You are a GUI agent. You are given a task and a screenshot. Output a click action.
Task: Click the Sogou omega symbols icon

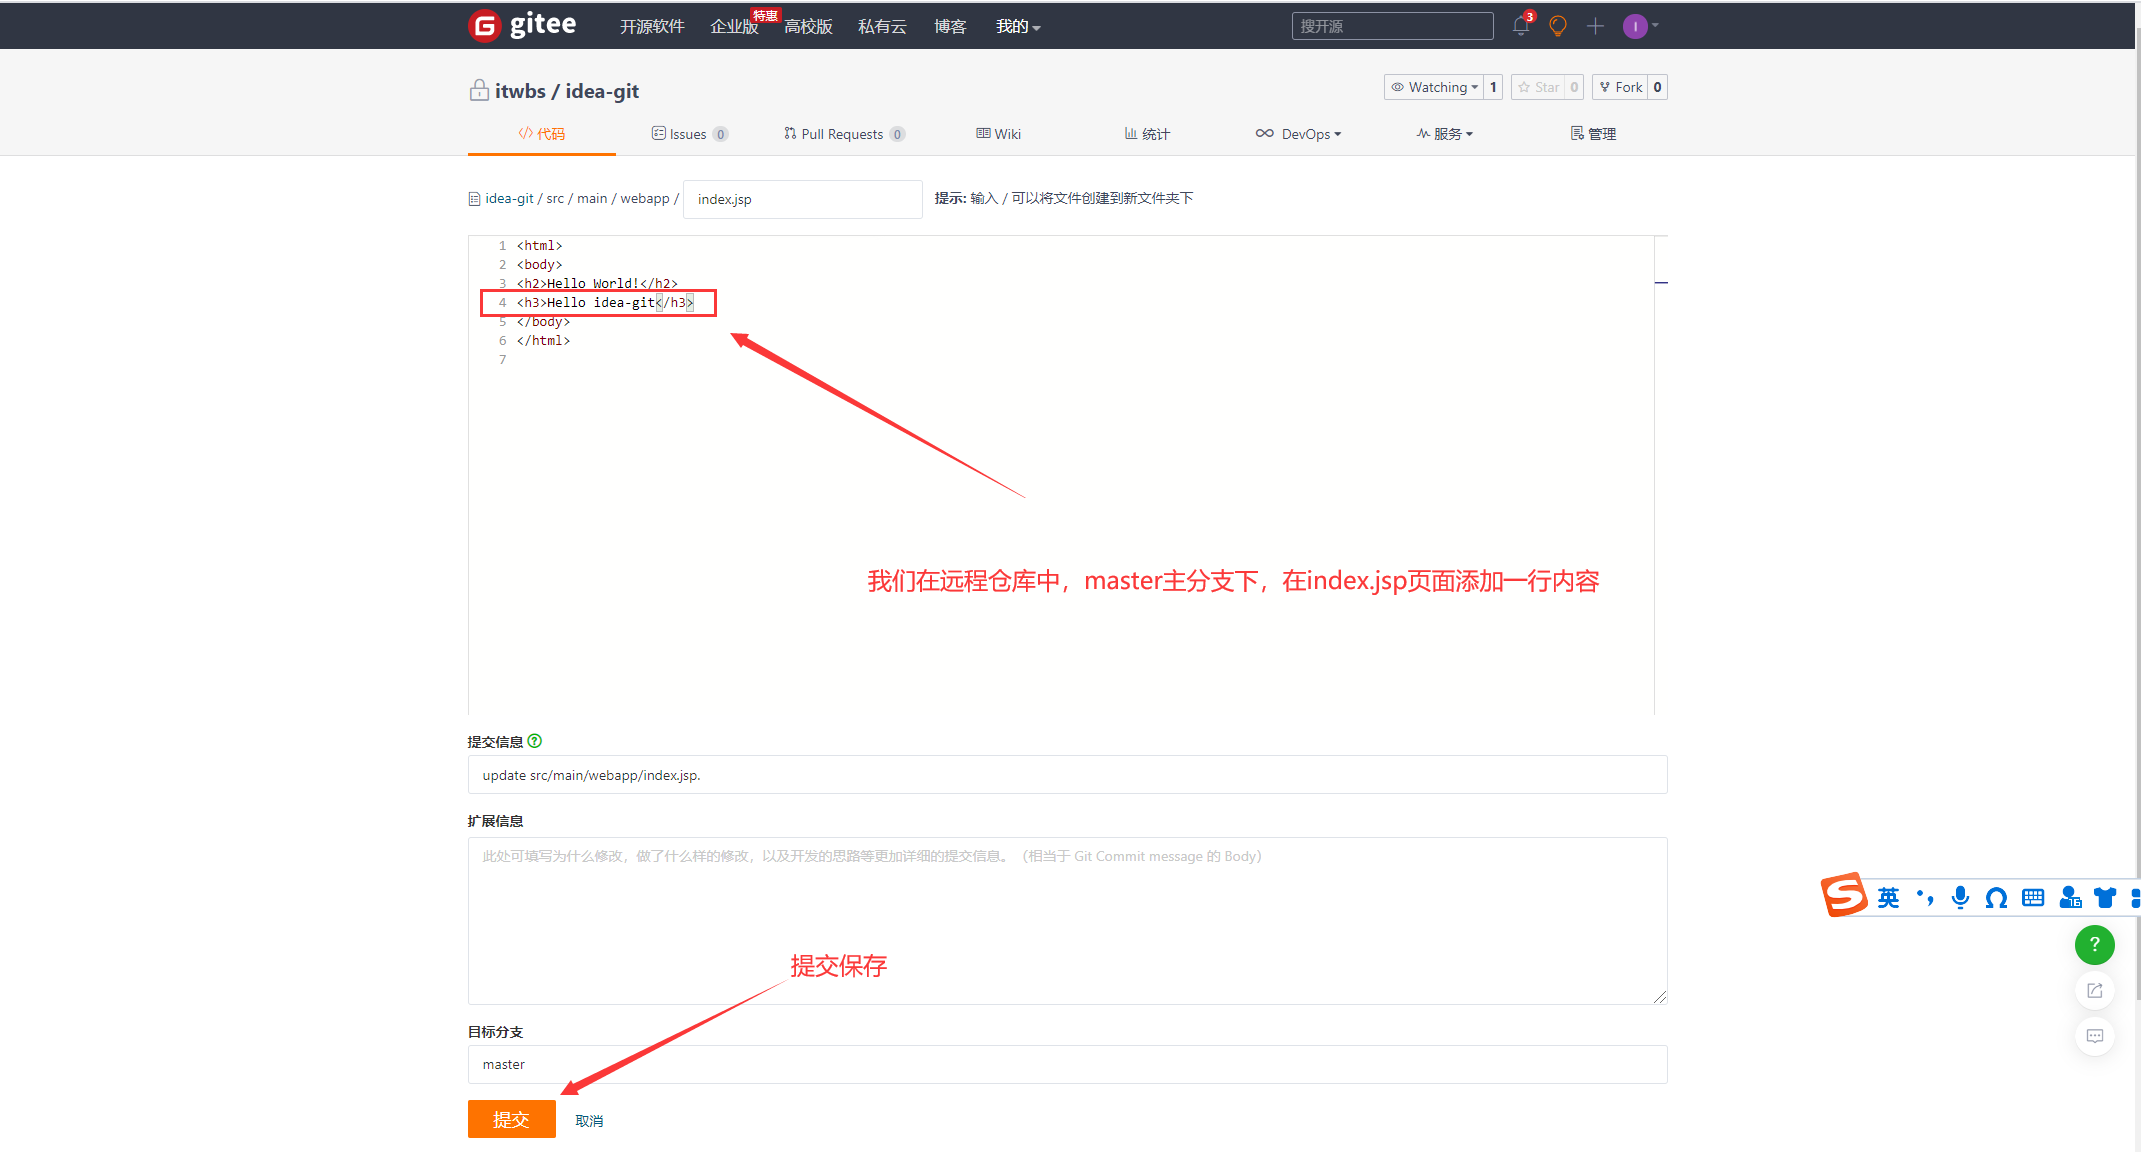1996,898
